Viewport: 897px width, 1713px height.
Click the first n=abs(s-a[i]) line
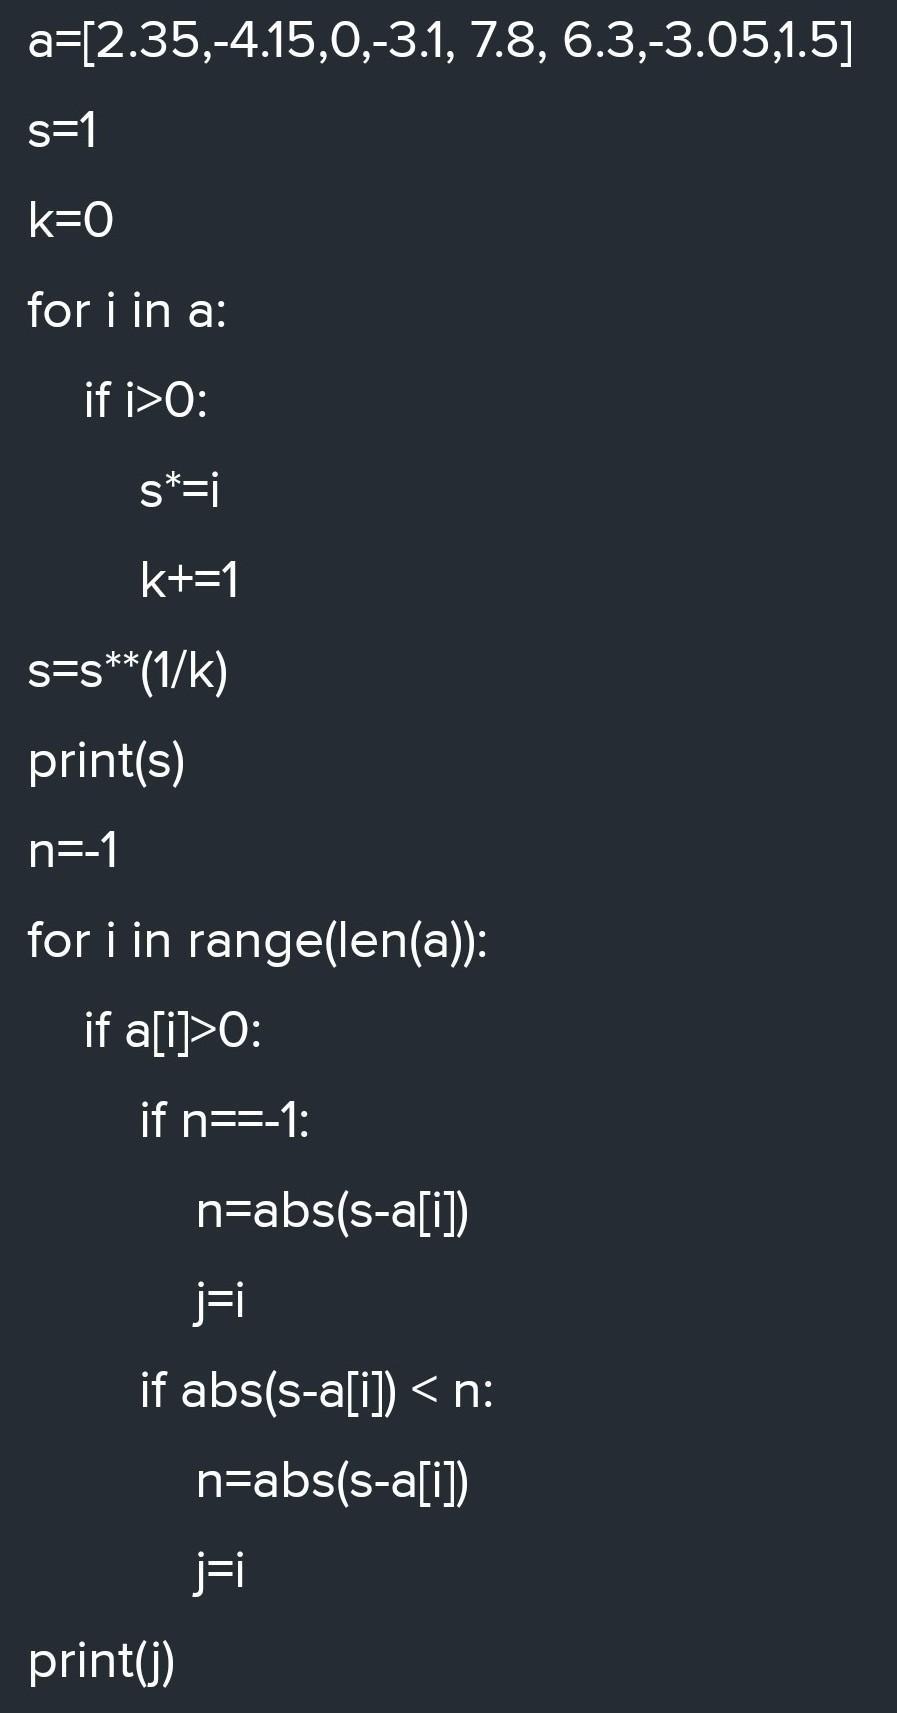tap(333, 1212)
